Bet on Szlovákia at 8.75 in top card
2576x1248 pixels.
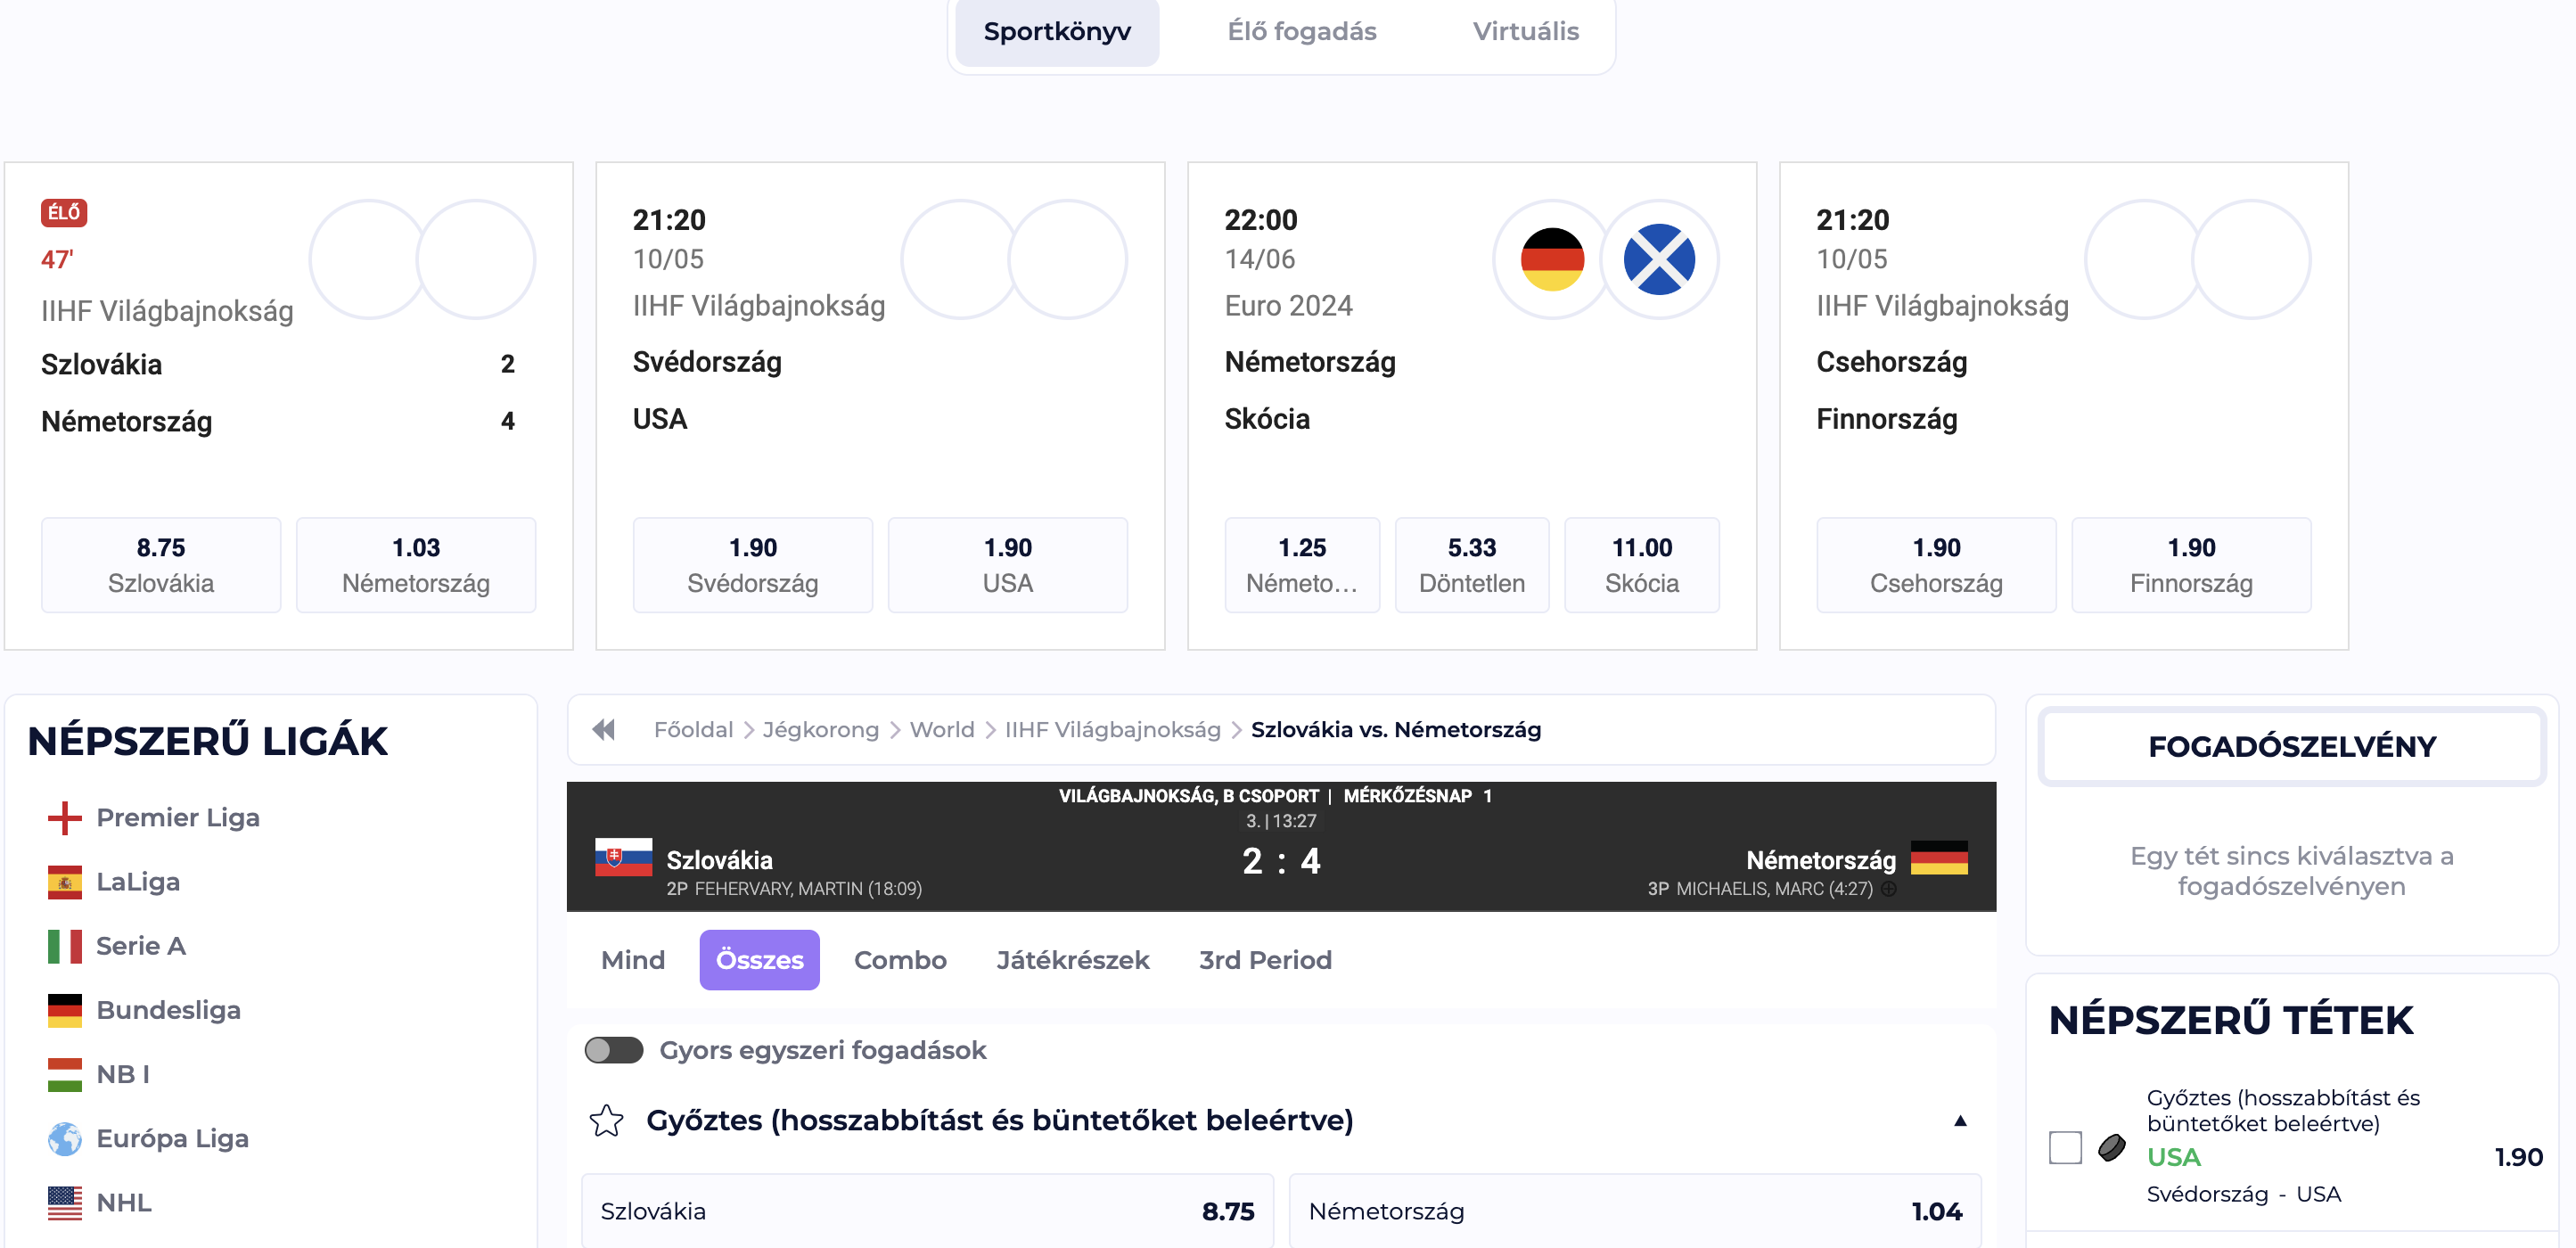click(x=161, y=565)
